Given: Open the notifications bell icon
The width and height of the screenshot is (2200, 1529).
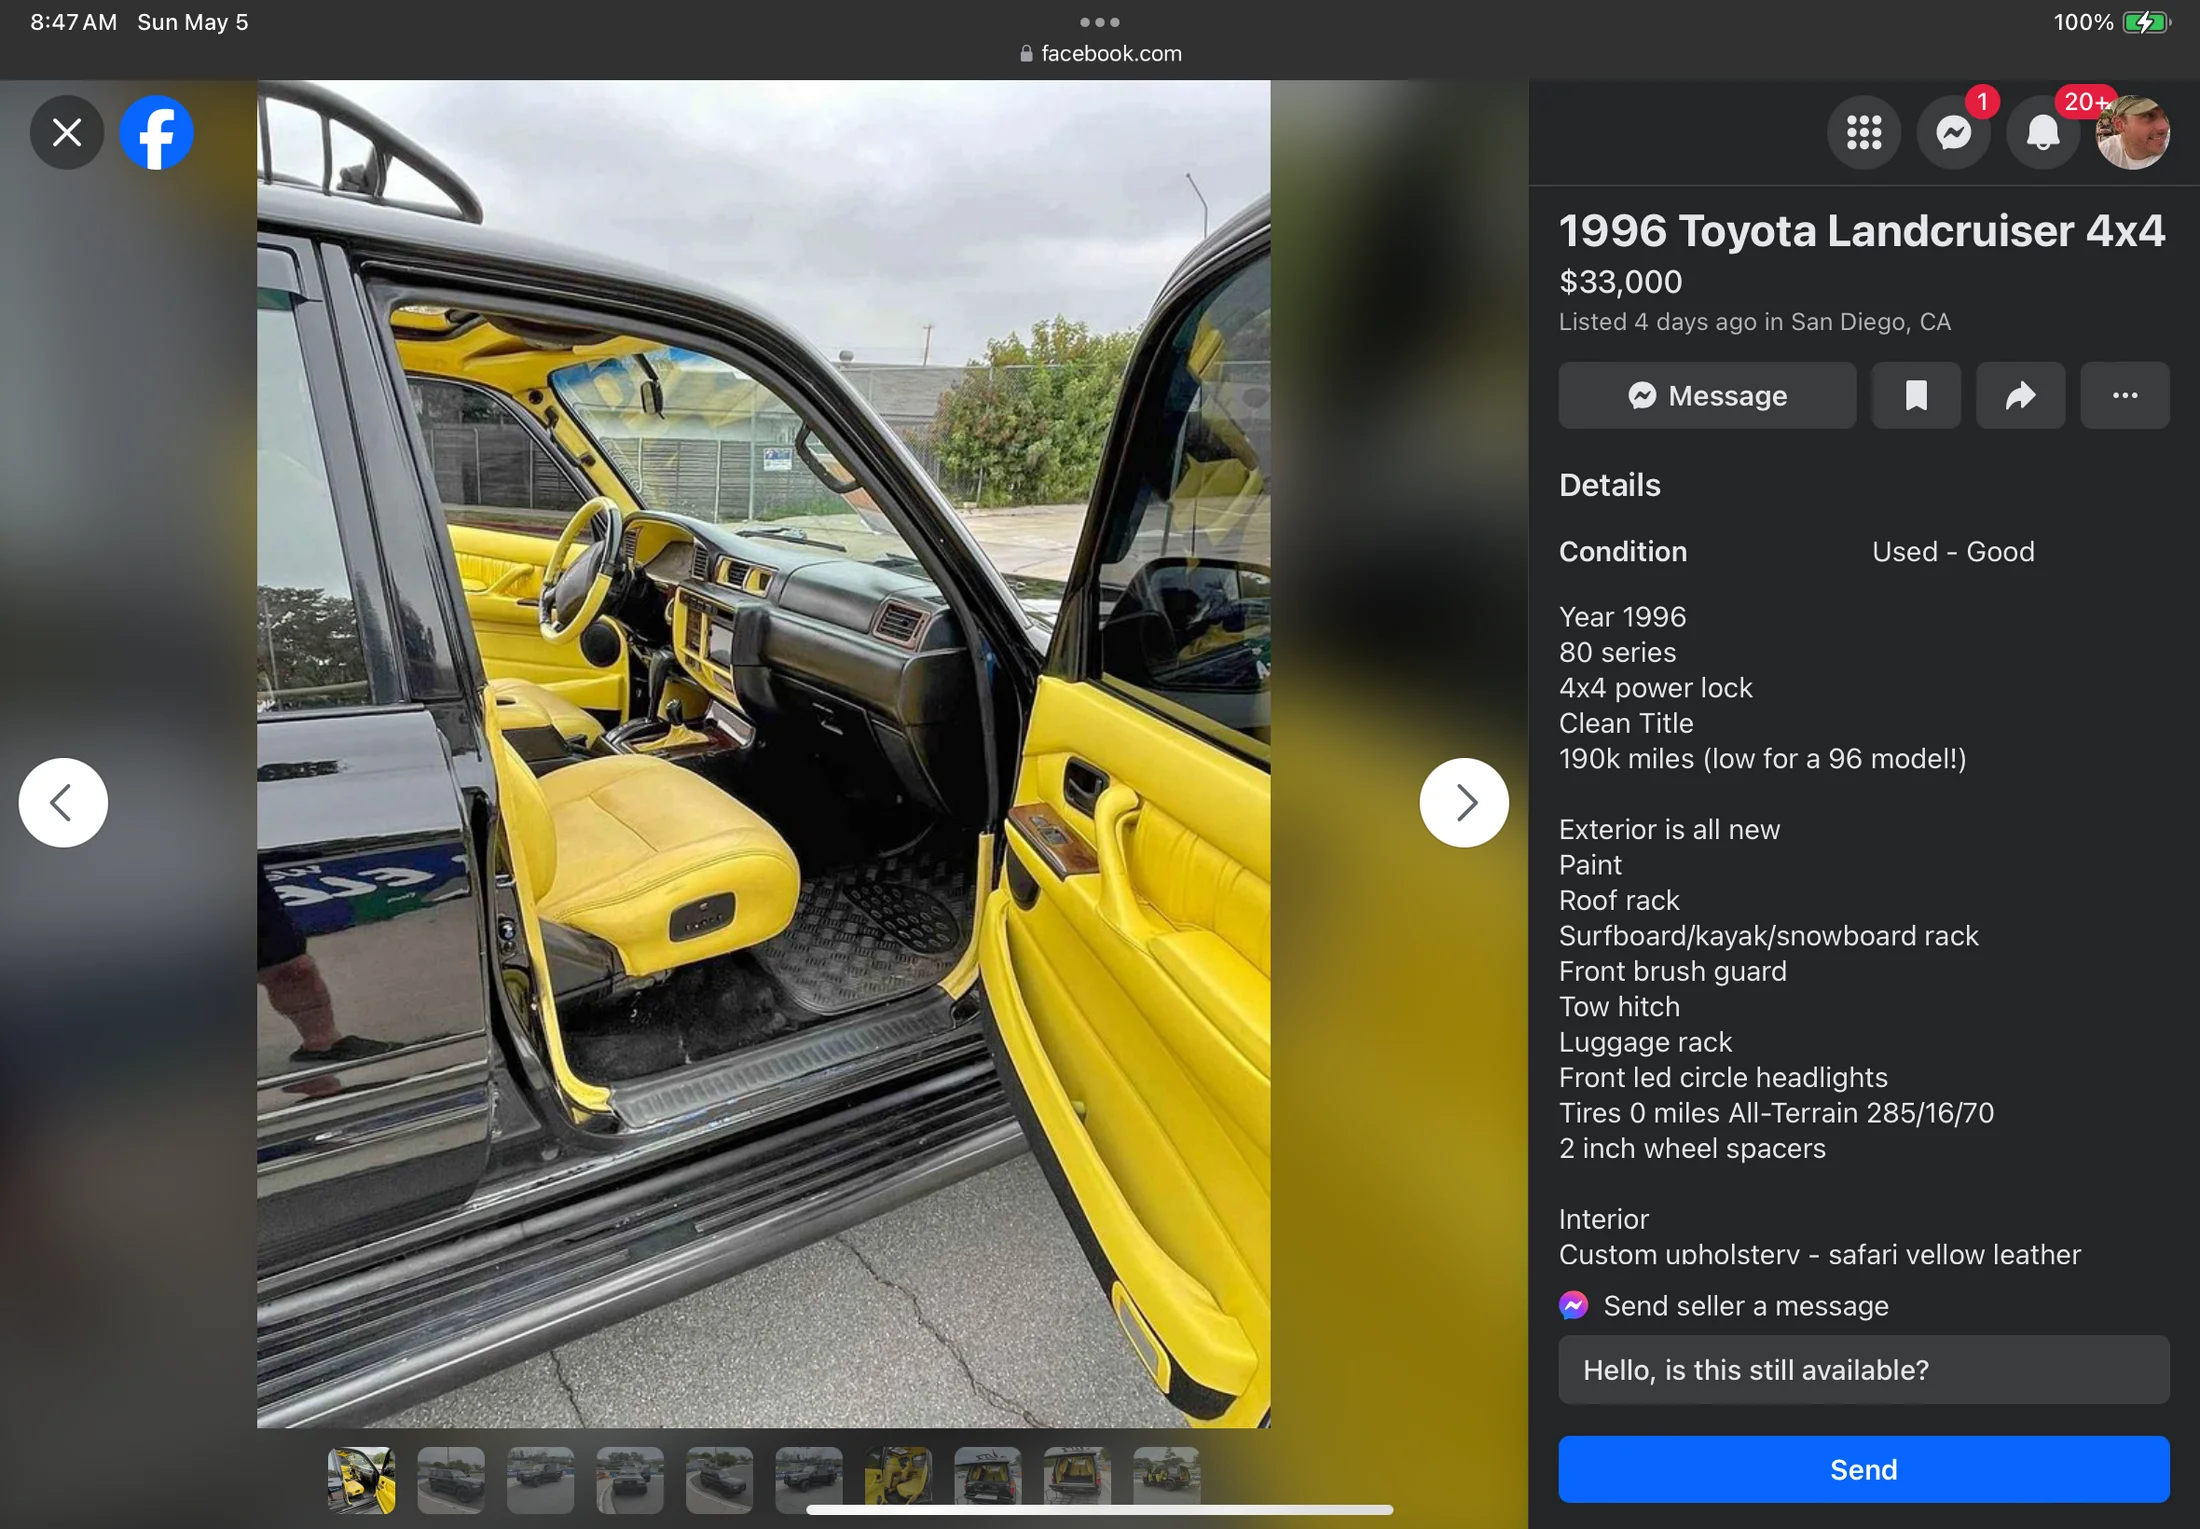Looking at the screenshot, I should (2042, 132).
